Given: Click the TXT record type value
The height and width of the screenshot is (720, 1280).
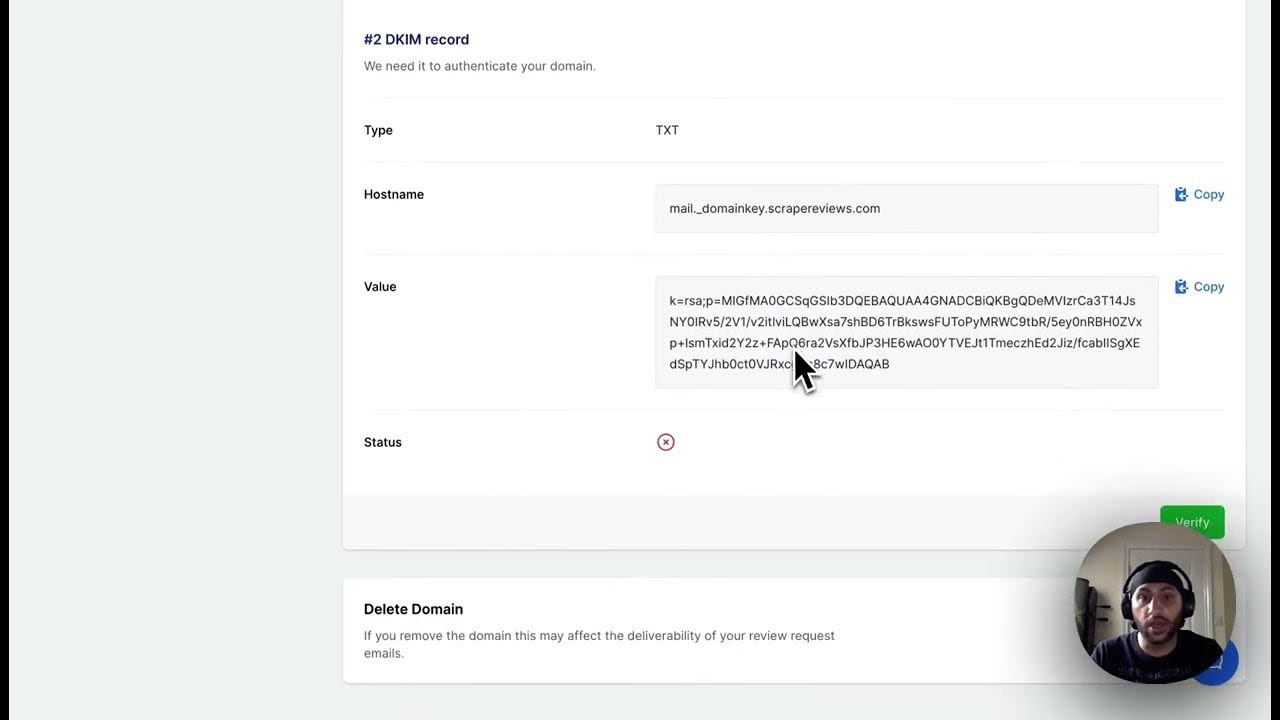Looking at the screenshot, I should 667,130.
